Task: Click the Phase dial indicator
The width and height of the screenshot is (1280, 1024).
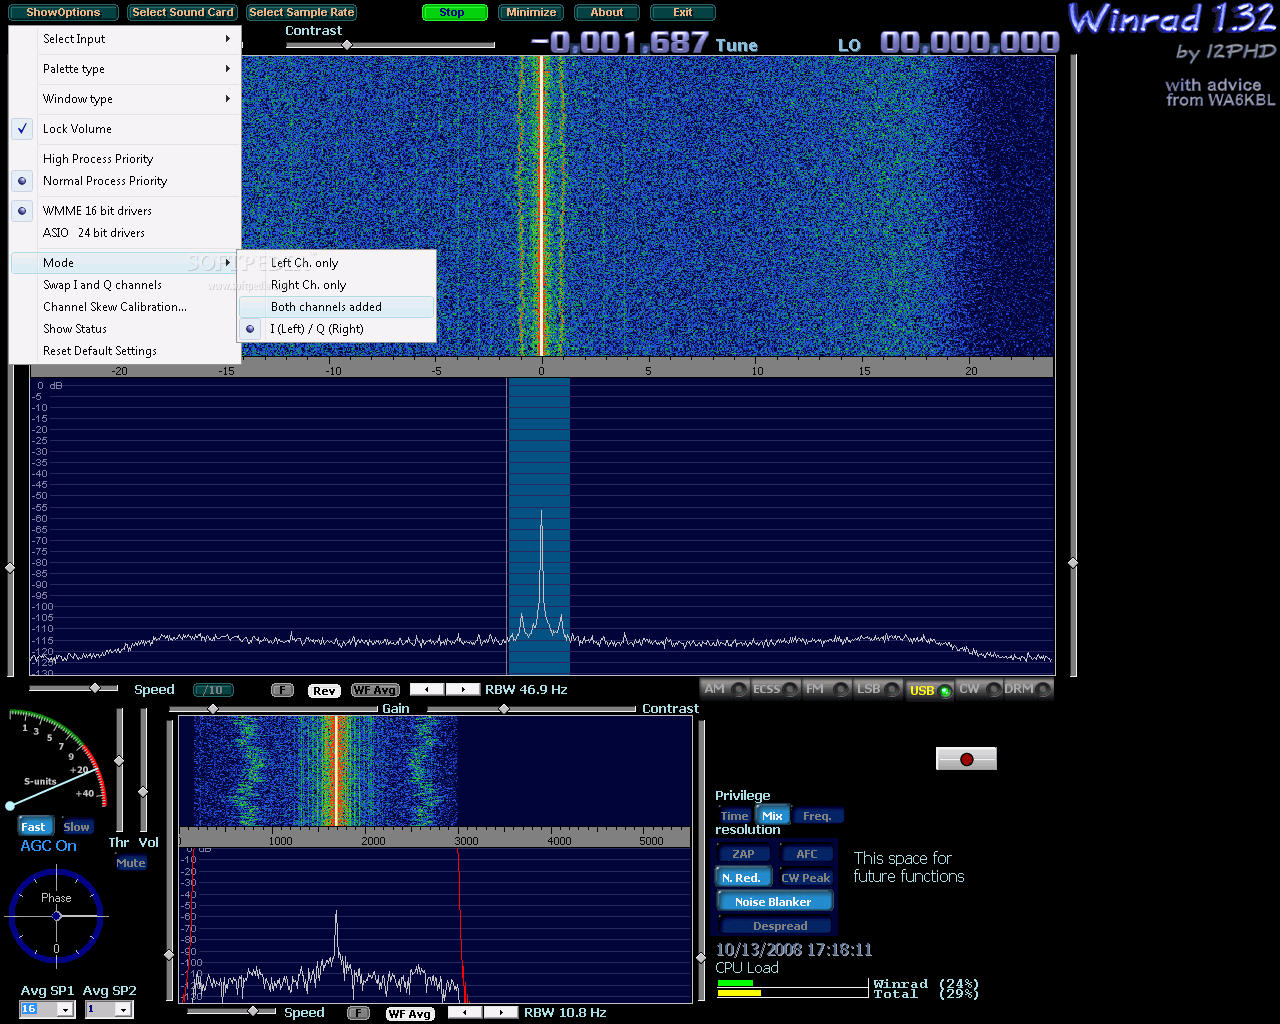Action: pyautogui.click(x=56, y=916)
